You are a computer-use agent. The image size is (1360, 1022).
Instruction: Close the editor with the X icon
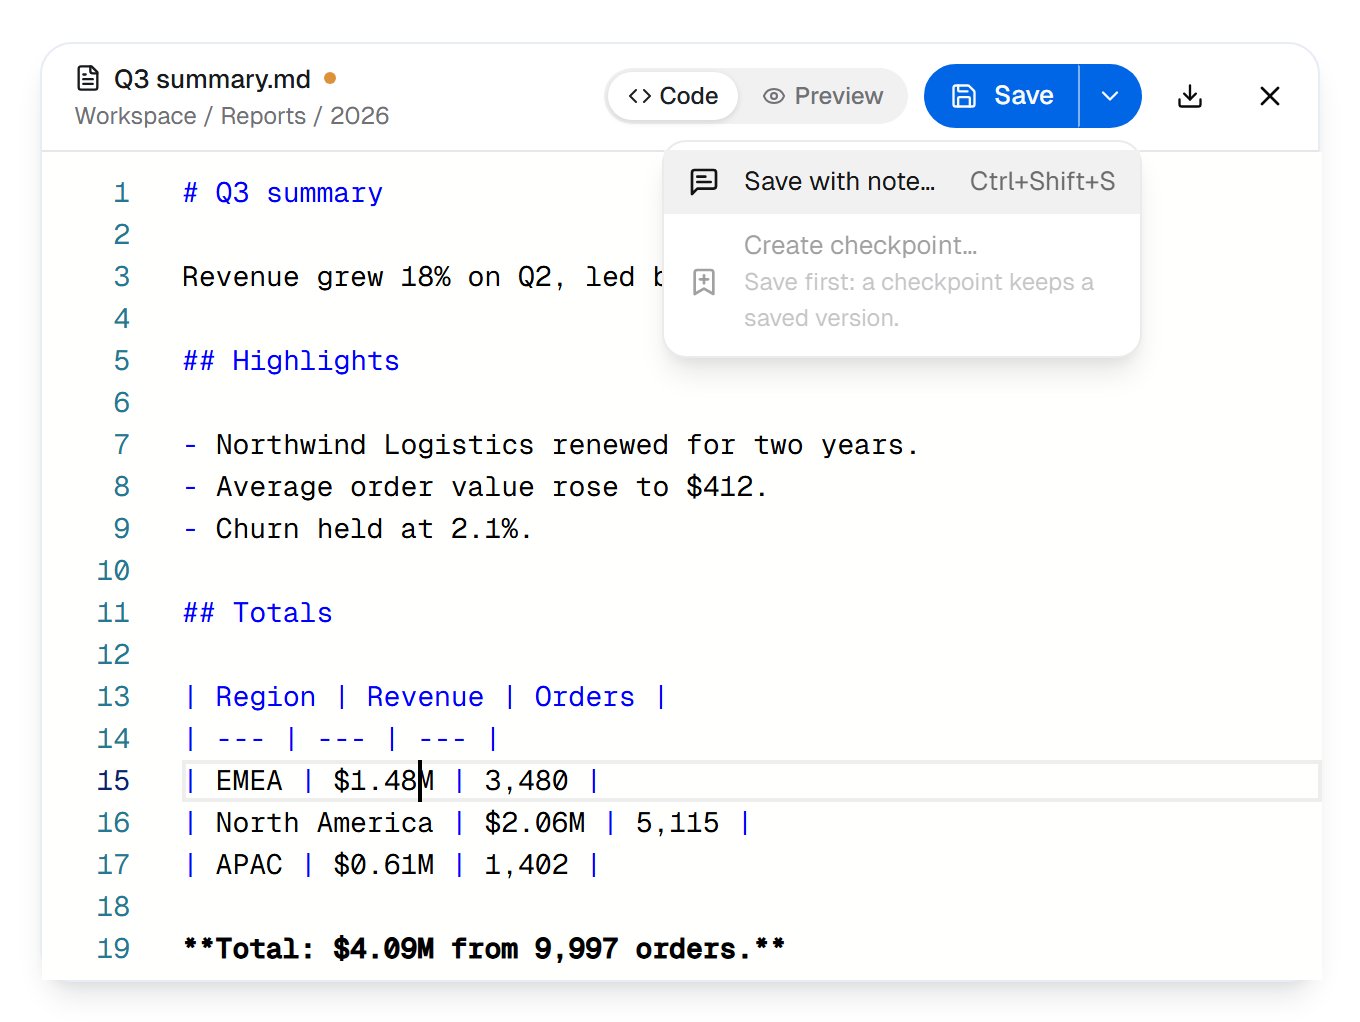click(x=1270, y=96)
